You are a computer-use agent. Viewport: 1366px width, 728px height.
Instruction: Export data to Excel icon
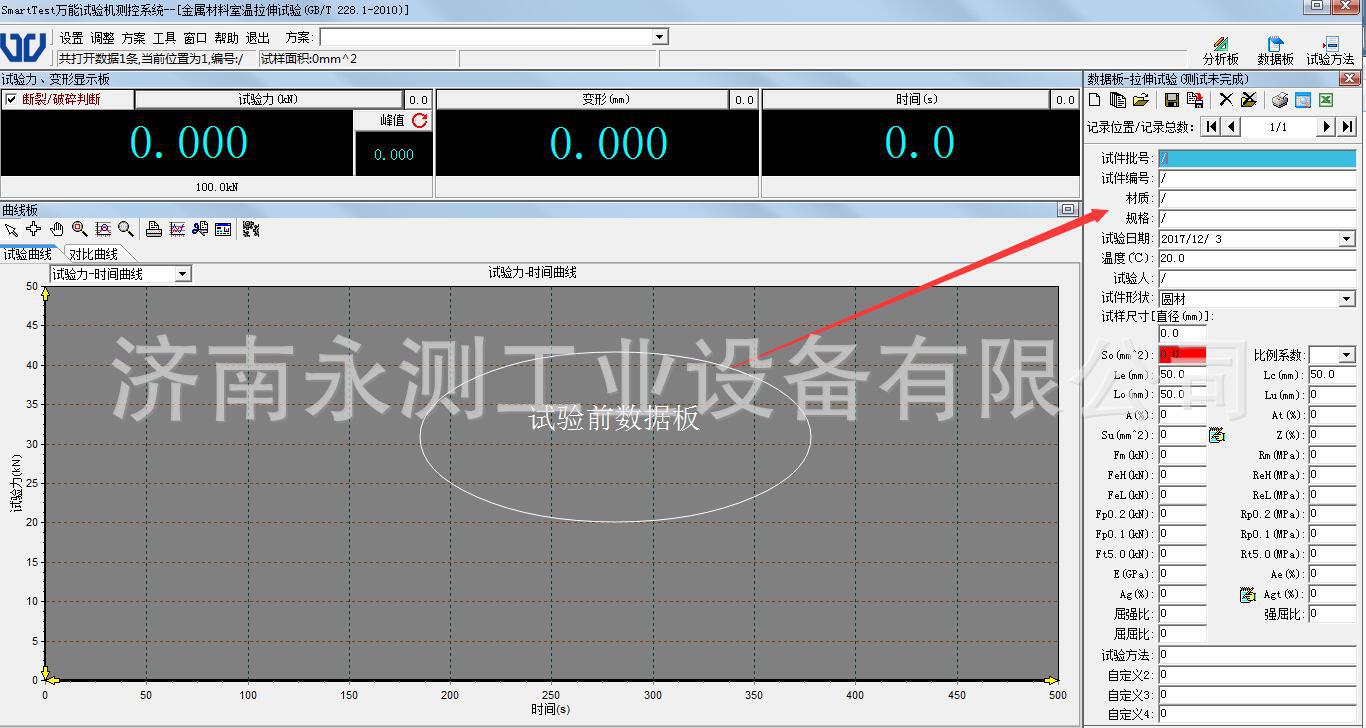click(1326, 100)
